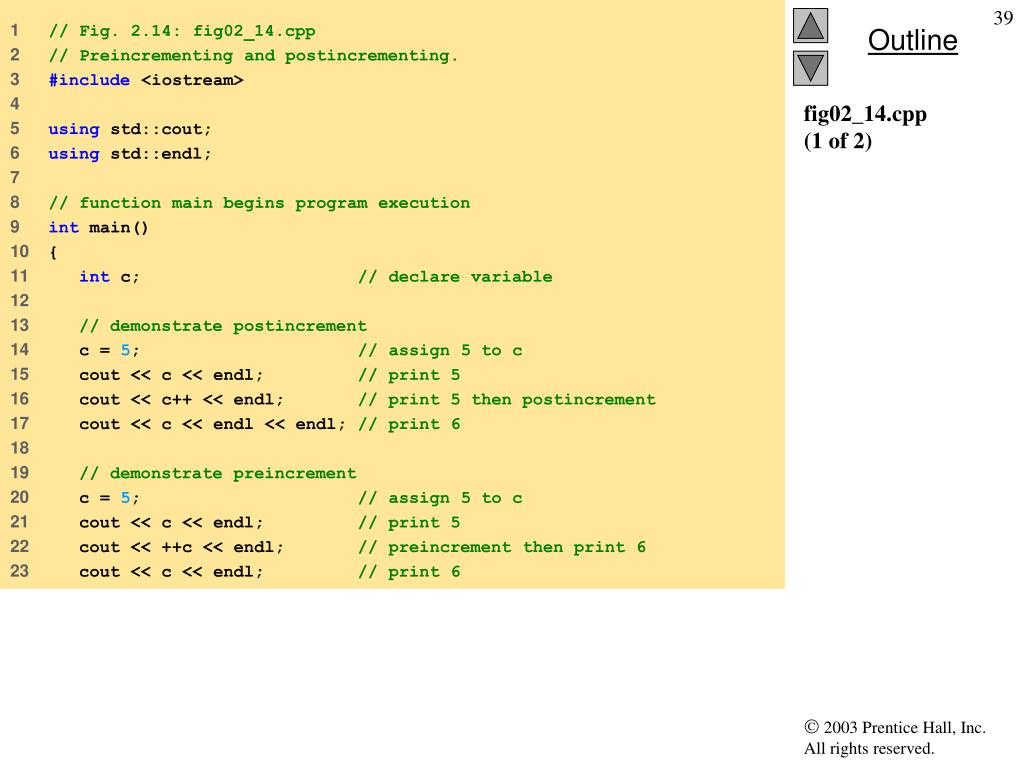Click comment '// assign 5 to c' line 20
Image resolution: width=1024 pixels, height=768 pixels.
click(440, 498)
